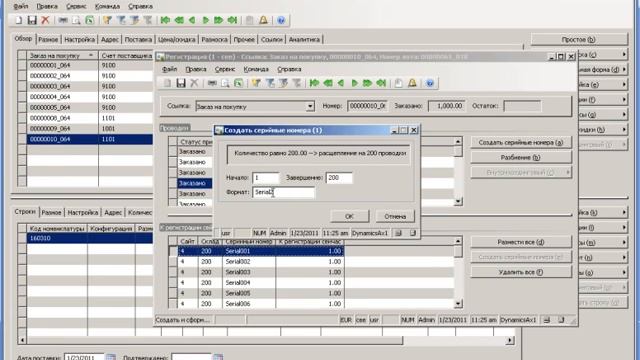This screenshot has height=360, width=640.
Task: Click alert bell in Registration window toolbar
Action: (412, 83)
